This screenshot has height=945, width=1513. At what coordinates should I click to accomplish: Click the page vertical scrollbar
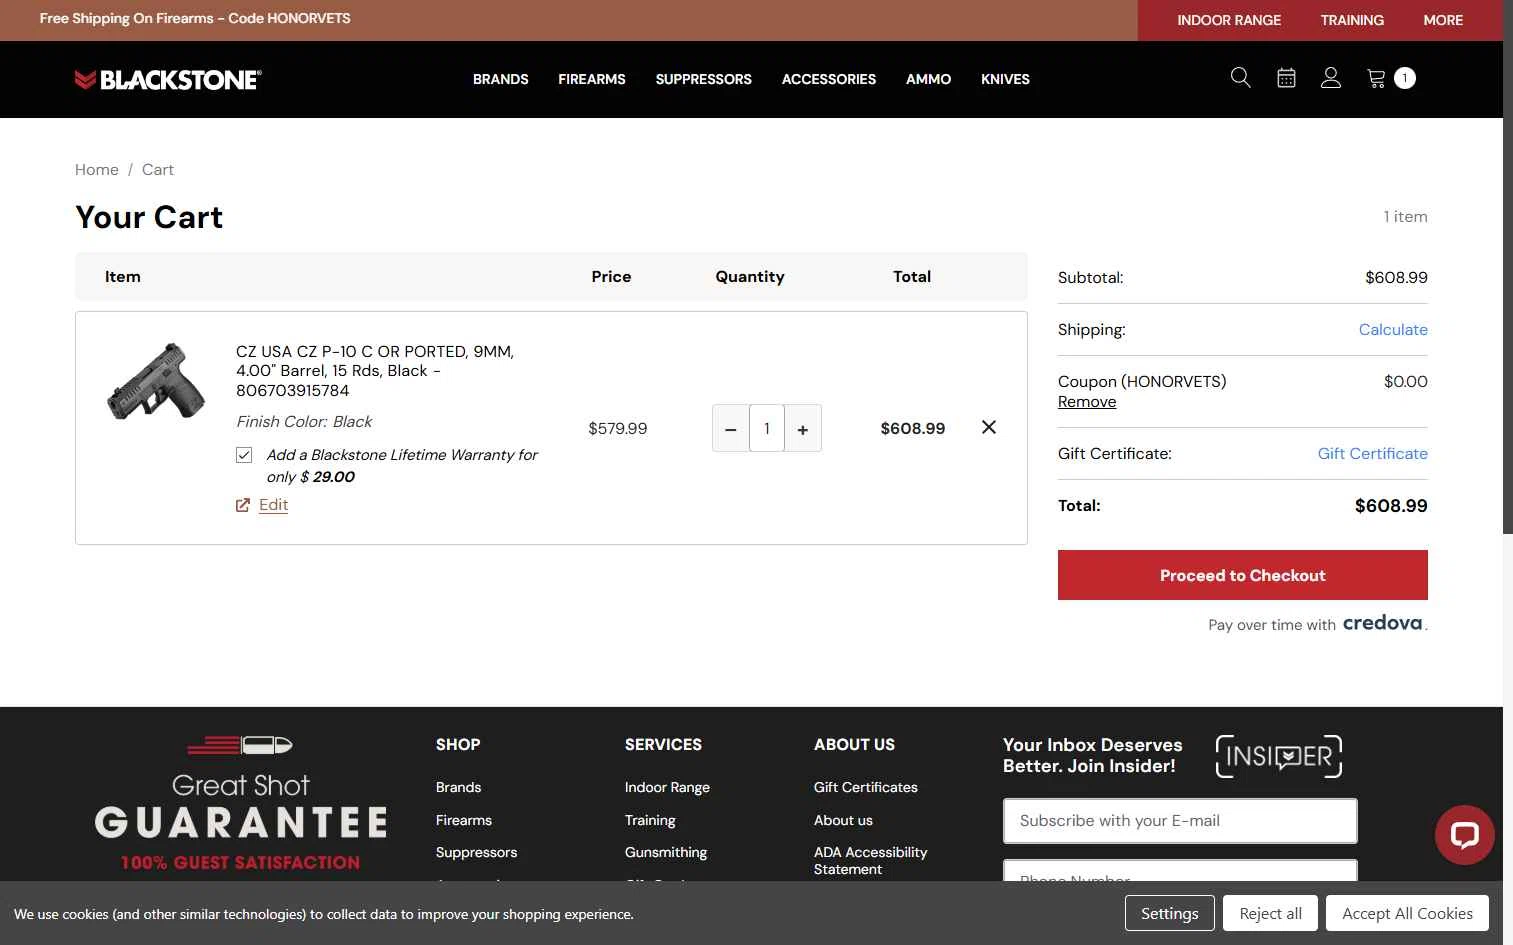click(1508, 267)
